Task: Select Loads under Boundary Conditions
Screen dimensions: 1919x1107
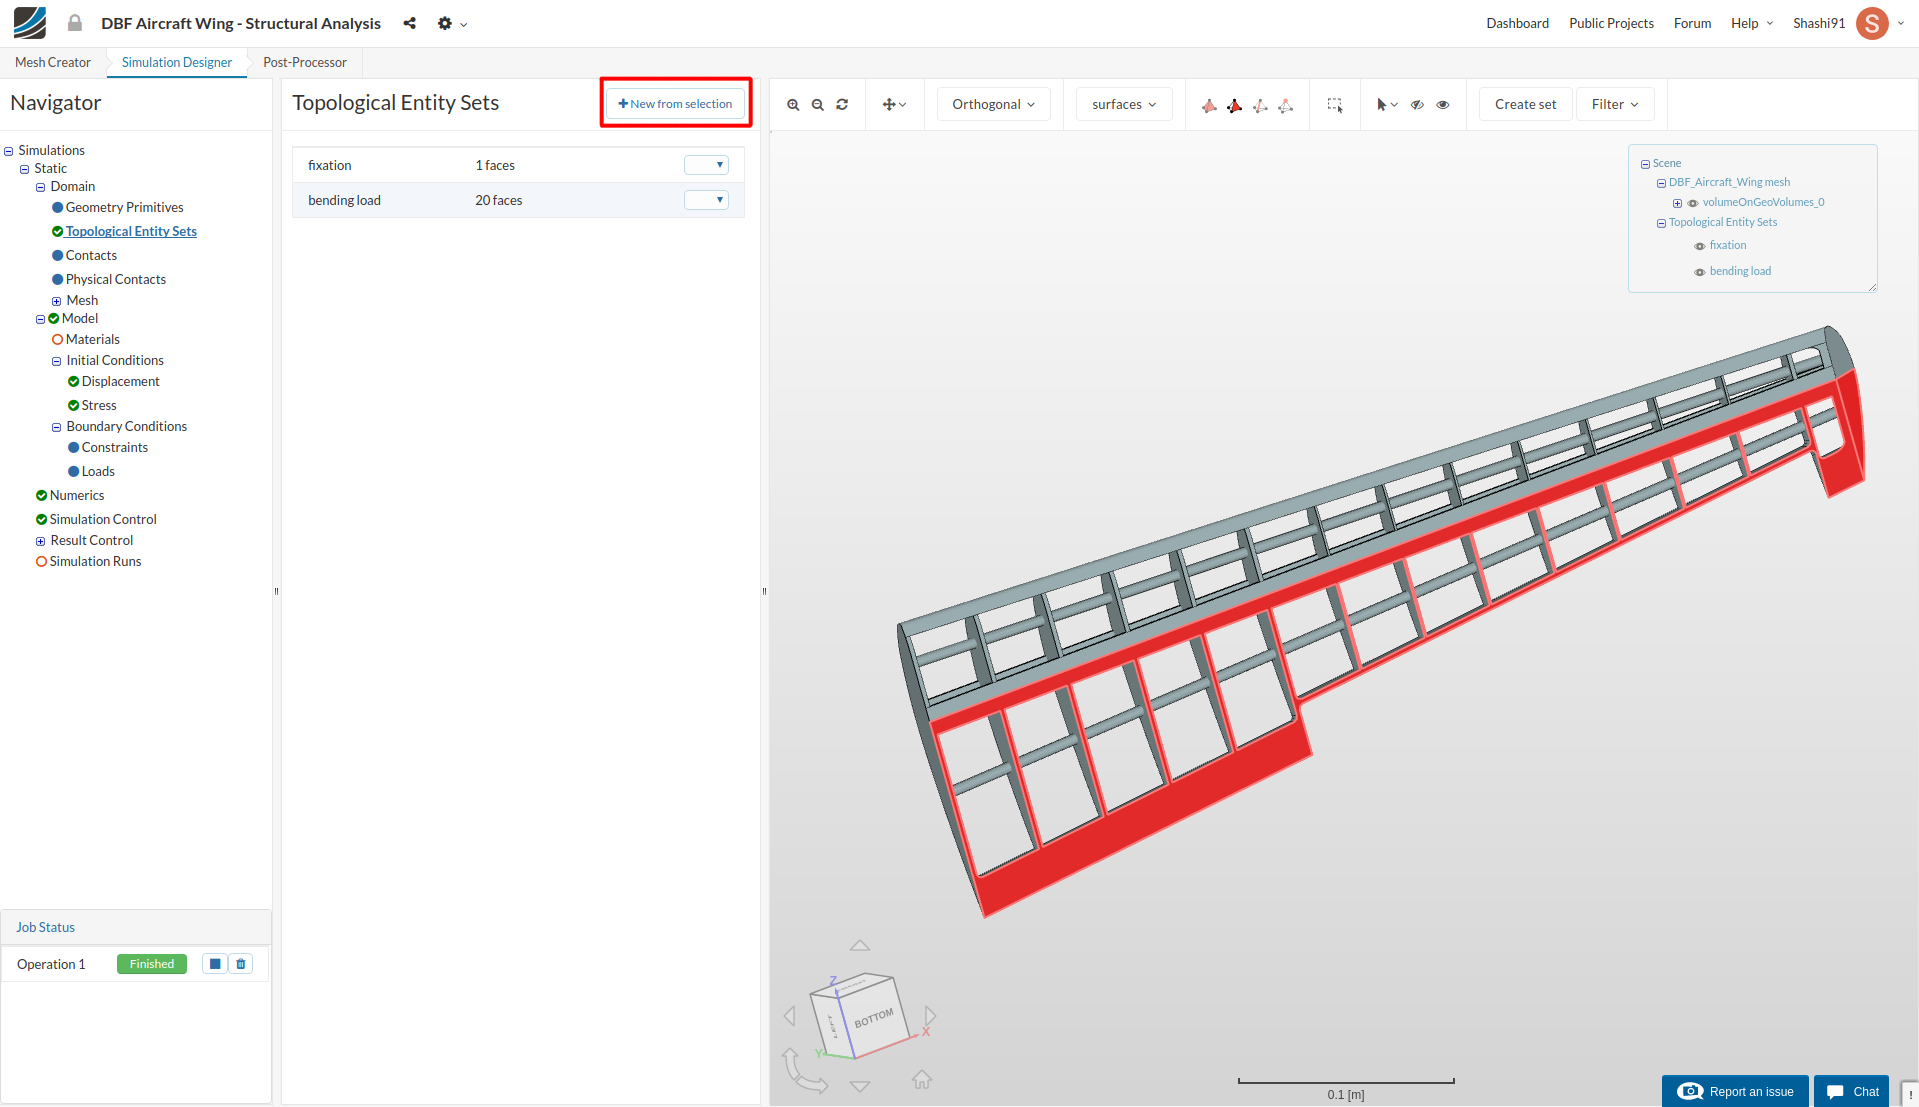Action: point(98,471)
